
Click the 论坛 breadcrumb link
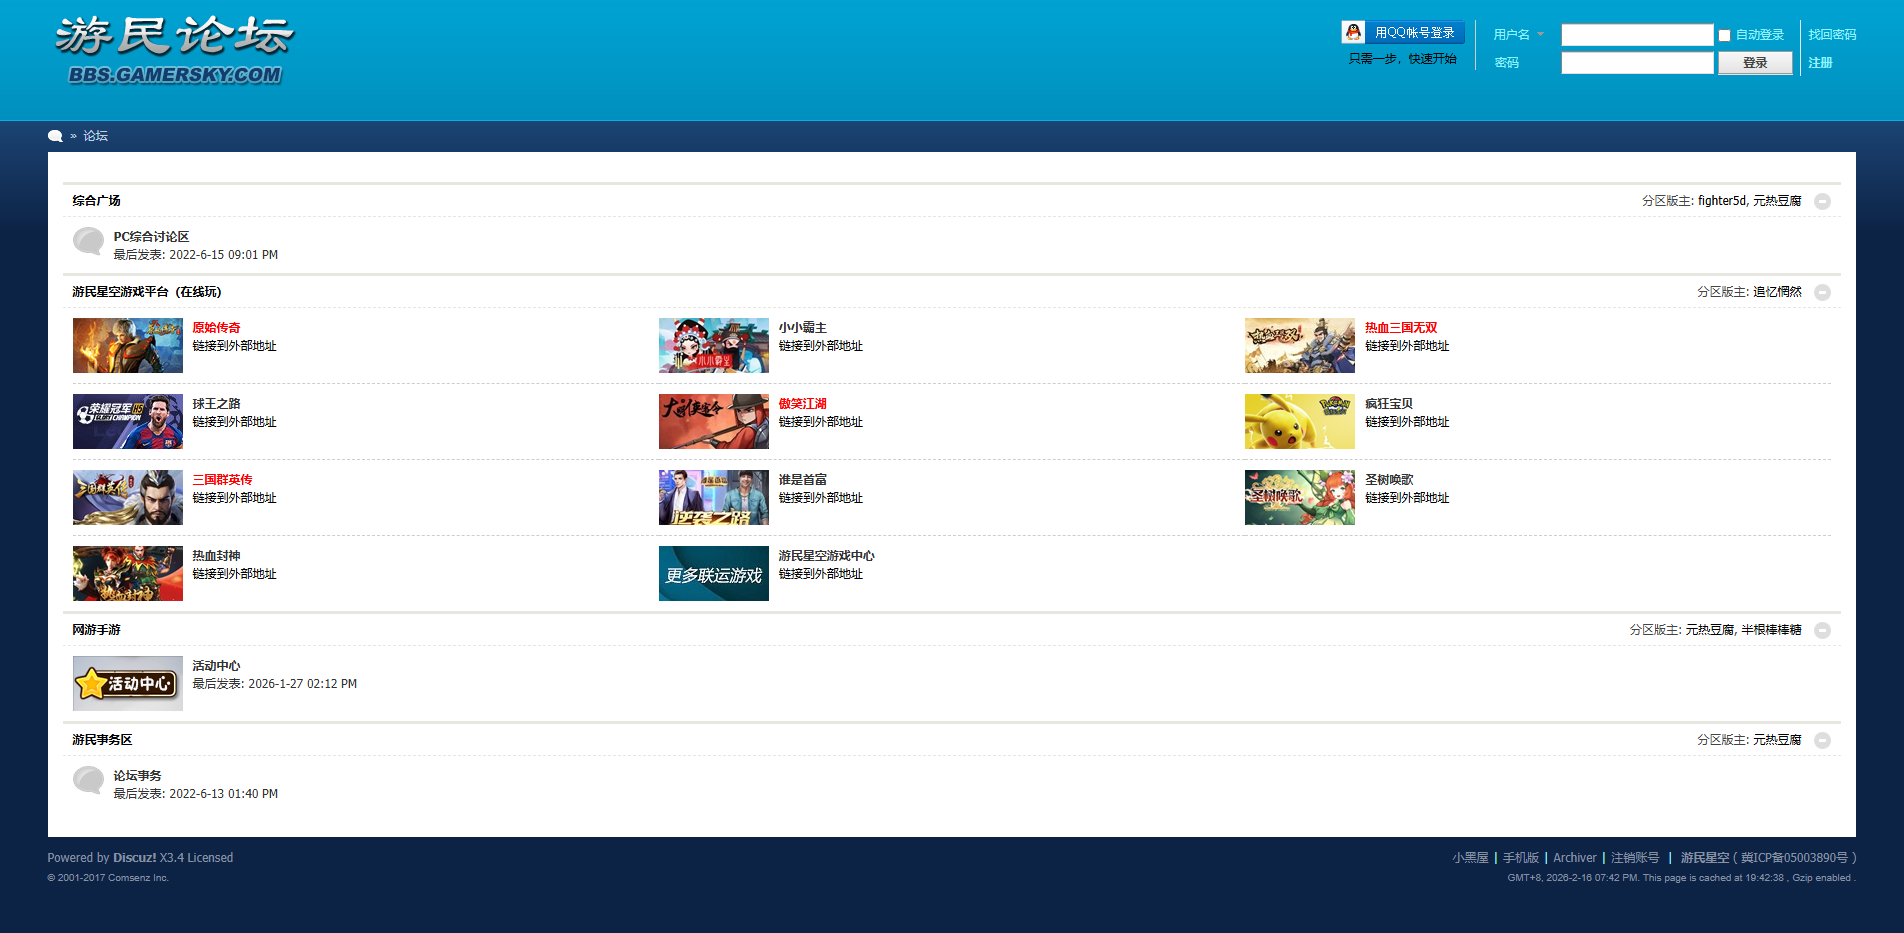[95, 136]
